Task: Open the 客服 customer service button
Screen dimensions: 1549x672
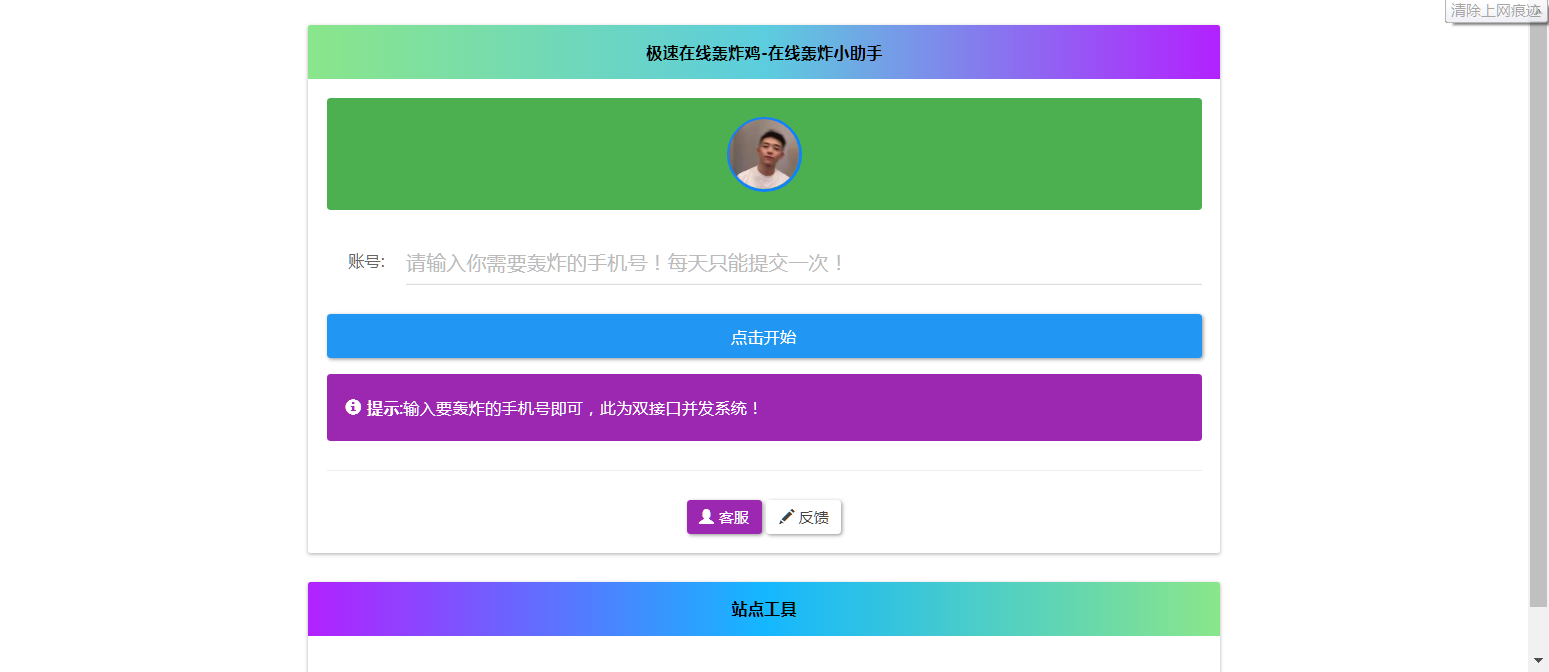Action: point(724,517)
